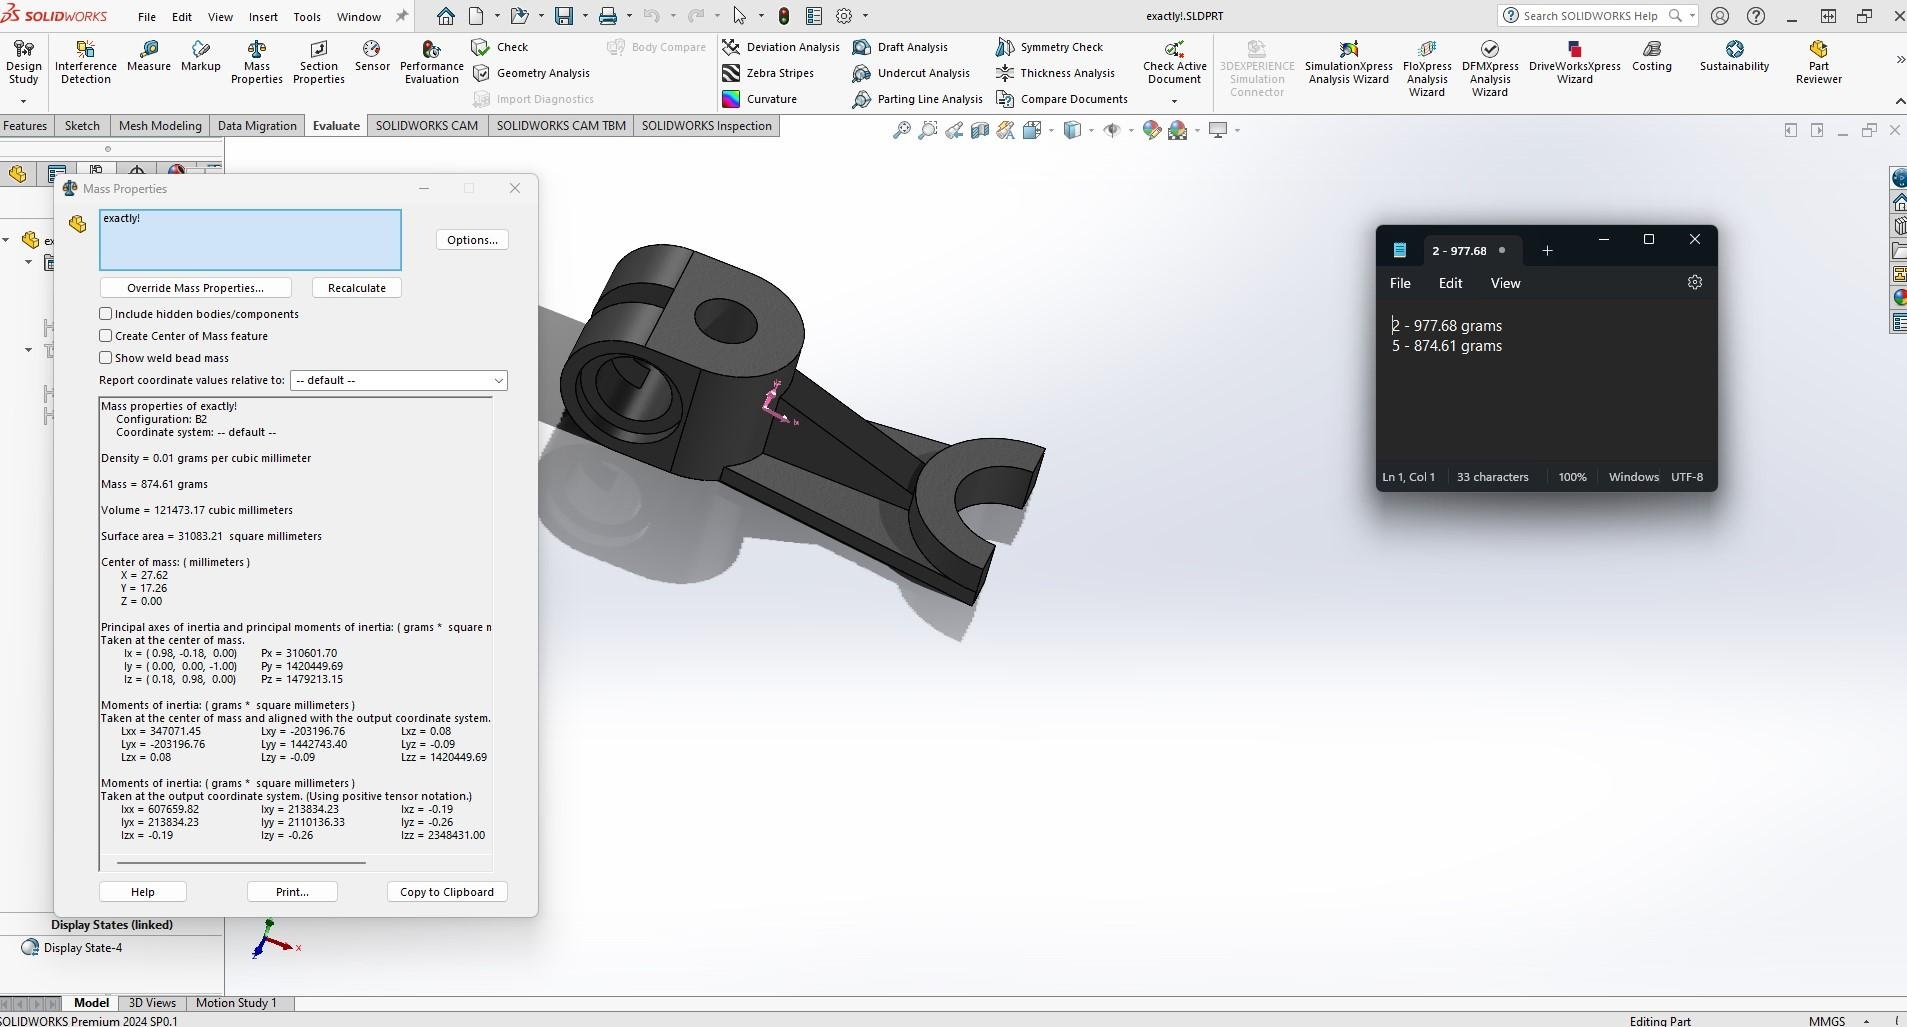Image resolution: width=1907 pixels, height=1027 pixels.
Task: Open the Costing tool
Action: [1652, 56]
